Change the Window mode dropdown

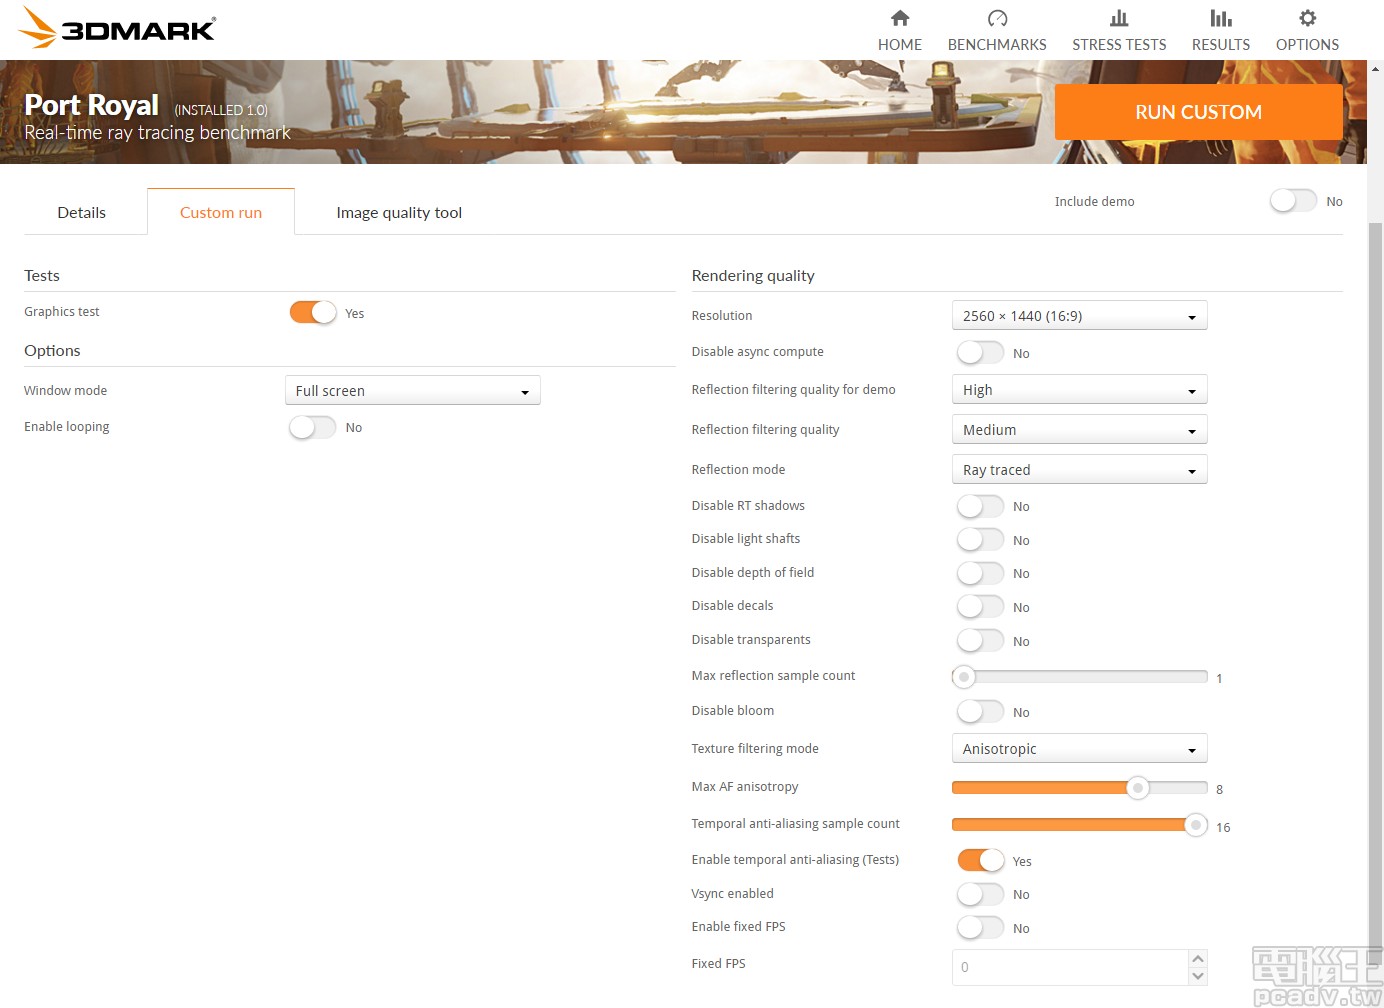412,390
